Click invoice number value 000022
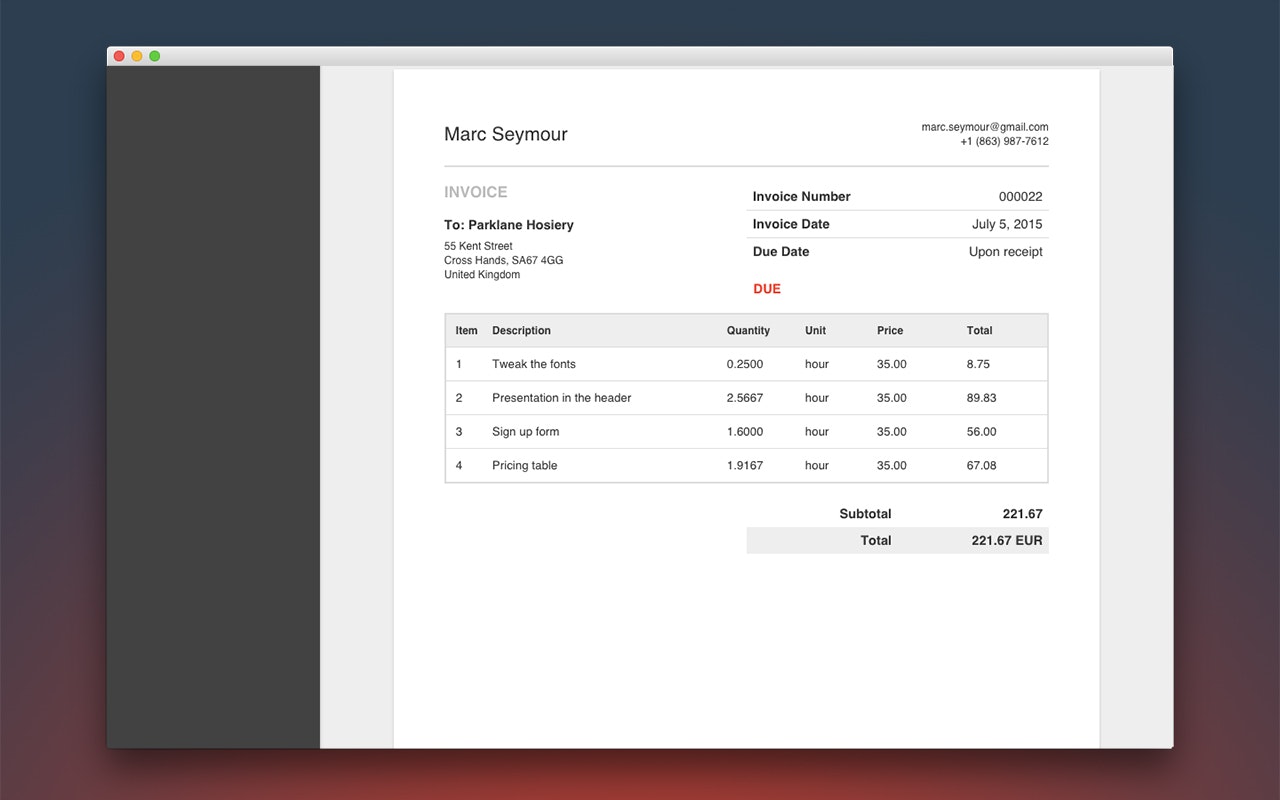 (1021, 197)
